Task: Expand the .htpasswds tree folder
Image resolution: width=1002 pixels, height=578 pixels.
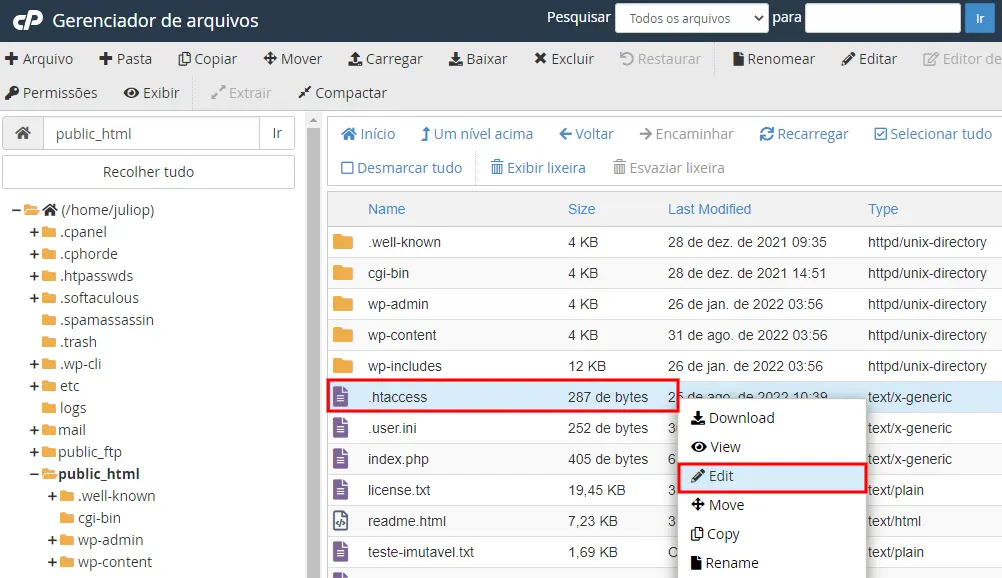Action: coord(35,276)
